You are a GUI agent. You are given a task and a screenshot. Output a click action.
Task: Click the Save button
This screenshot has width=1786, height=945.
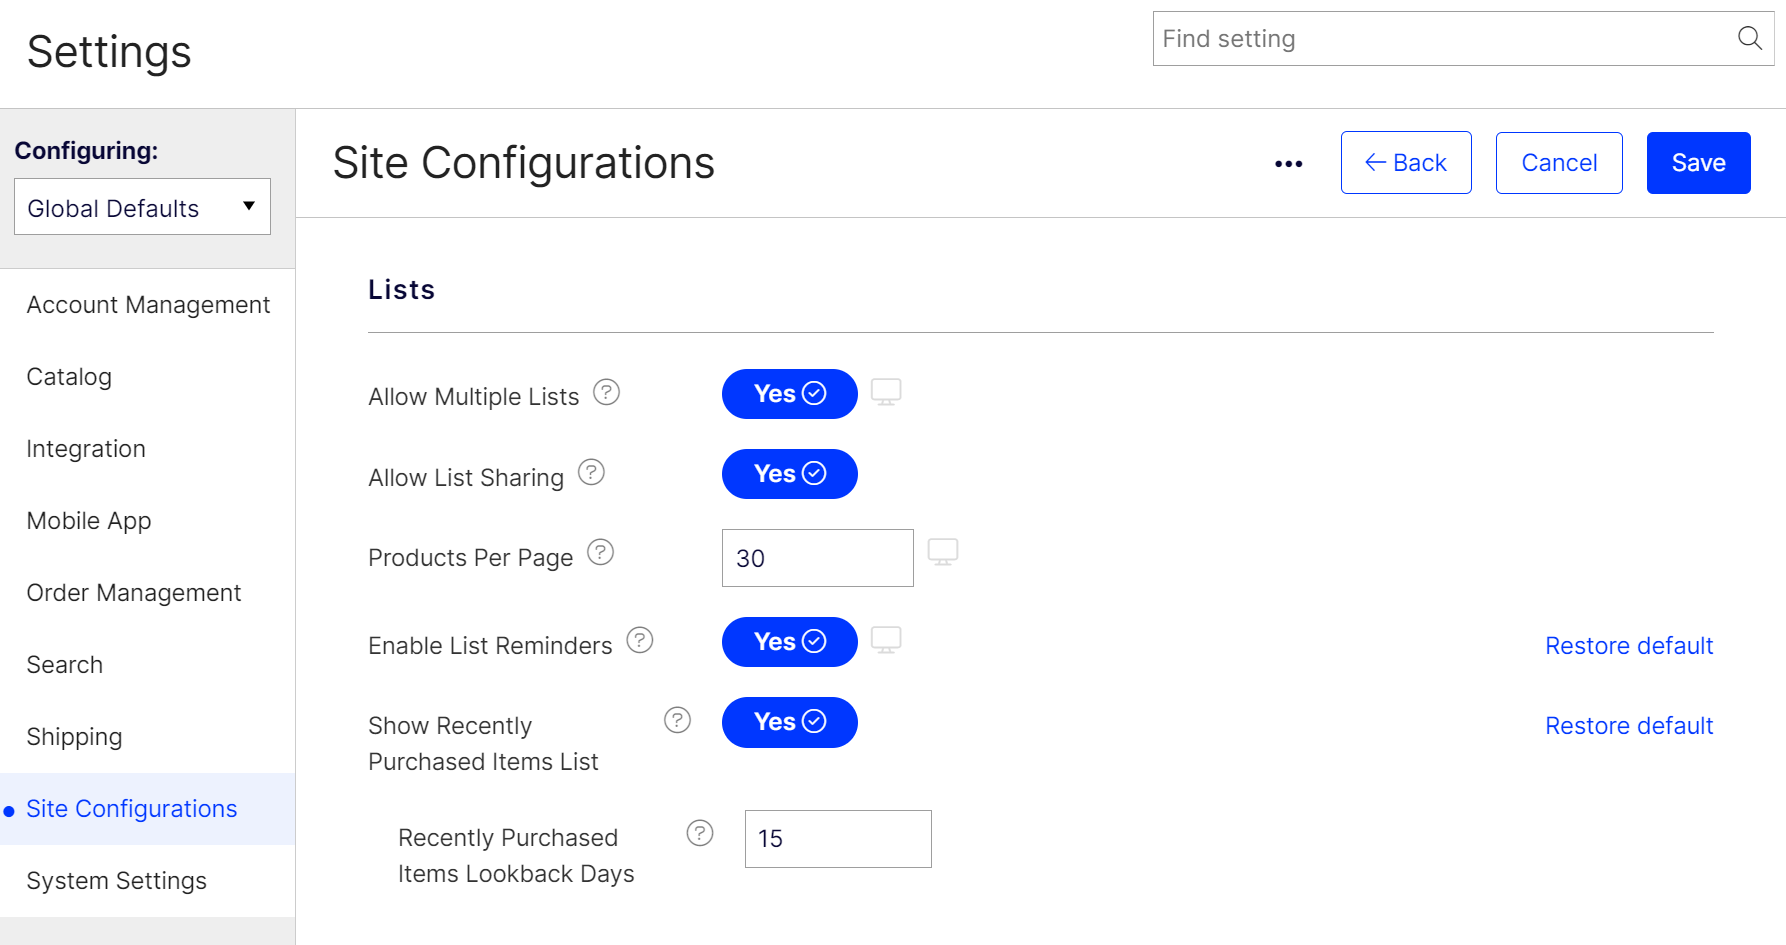[x=1698, y=163]
